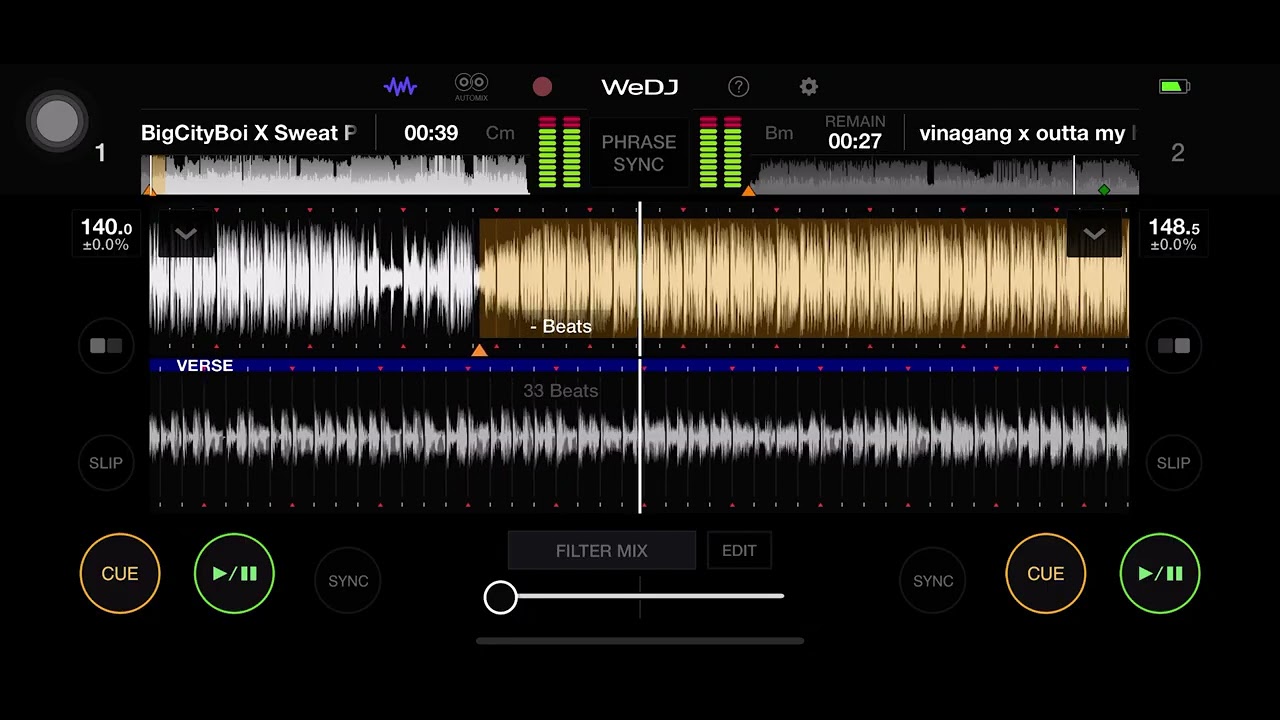The width and height of the screenshot is (1280, 720).
Task: Hit the Cue button on deck 2
Action: point(1045,574)
